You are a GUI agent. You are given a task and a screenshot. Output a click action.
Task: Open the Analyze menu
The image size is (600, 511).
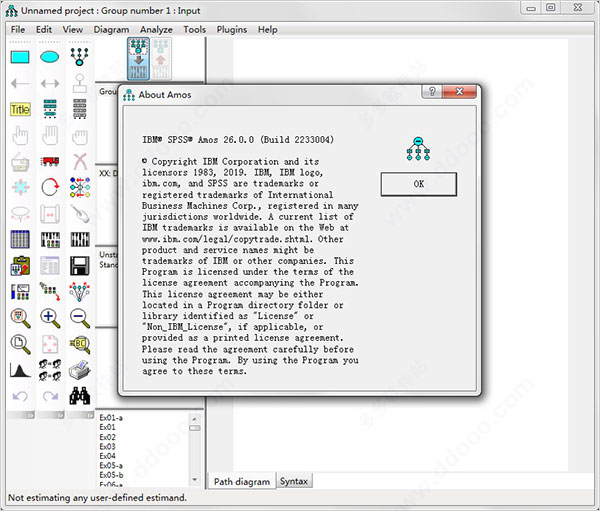156,29
